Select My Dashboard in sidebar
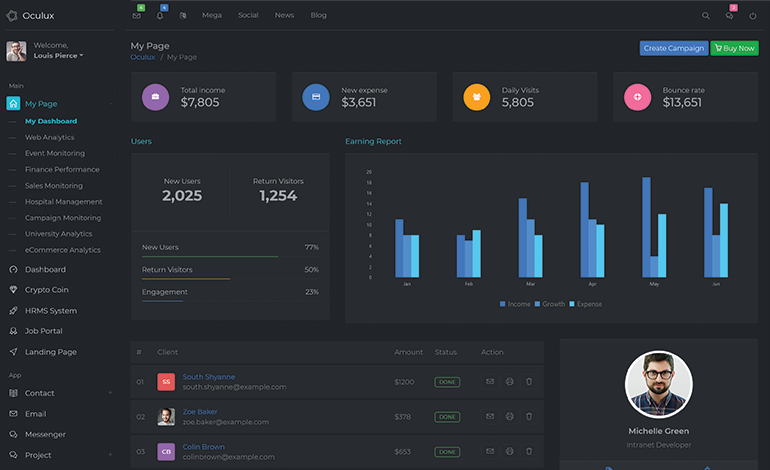Image resolution: width=770 pixels, height=470 pixels. click(x=51, y=121)
